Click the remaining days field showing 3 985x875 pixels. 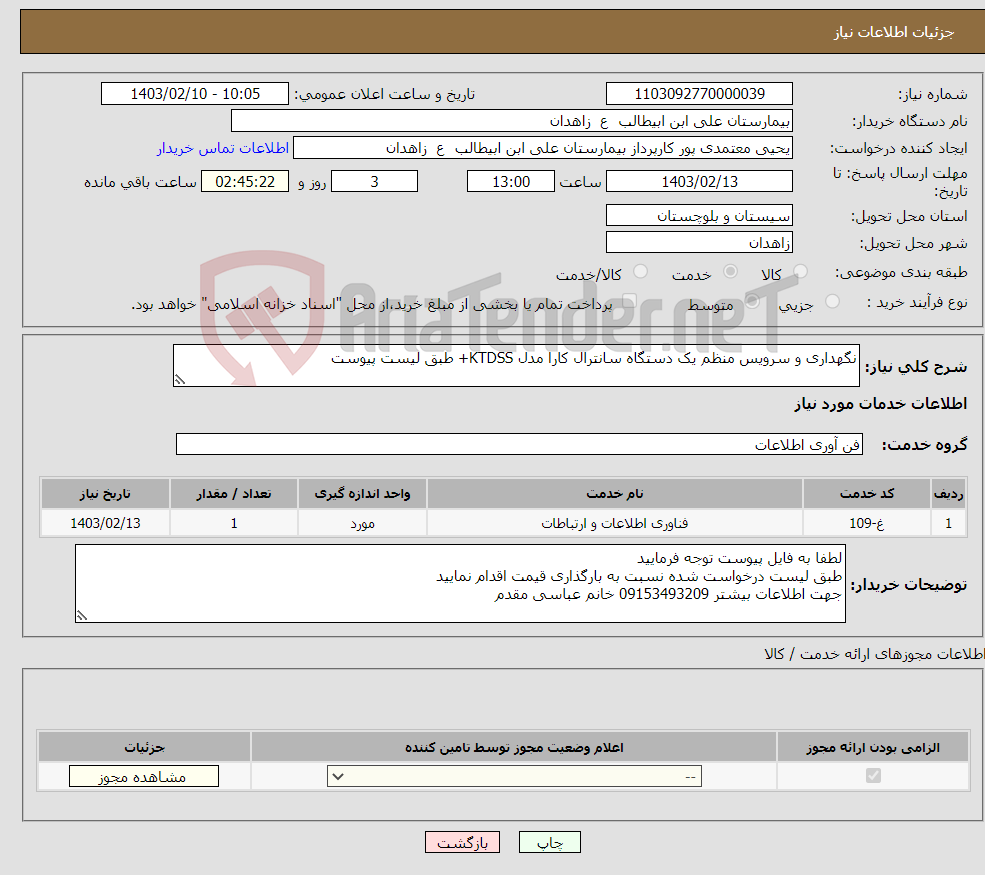[x=374, y=182]
